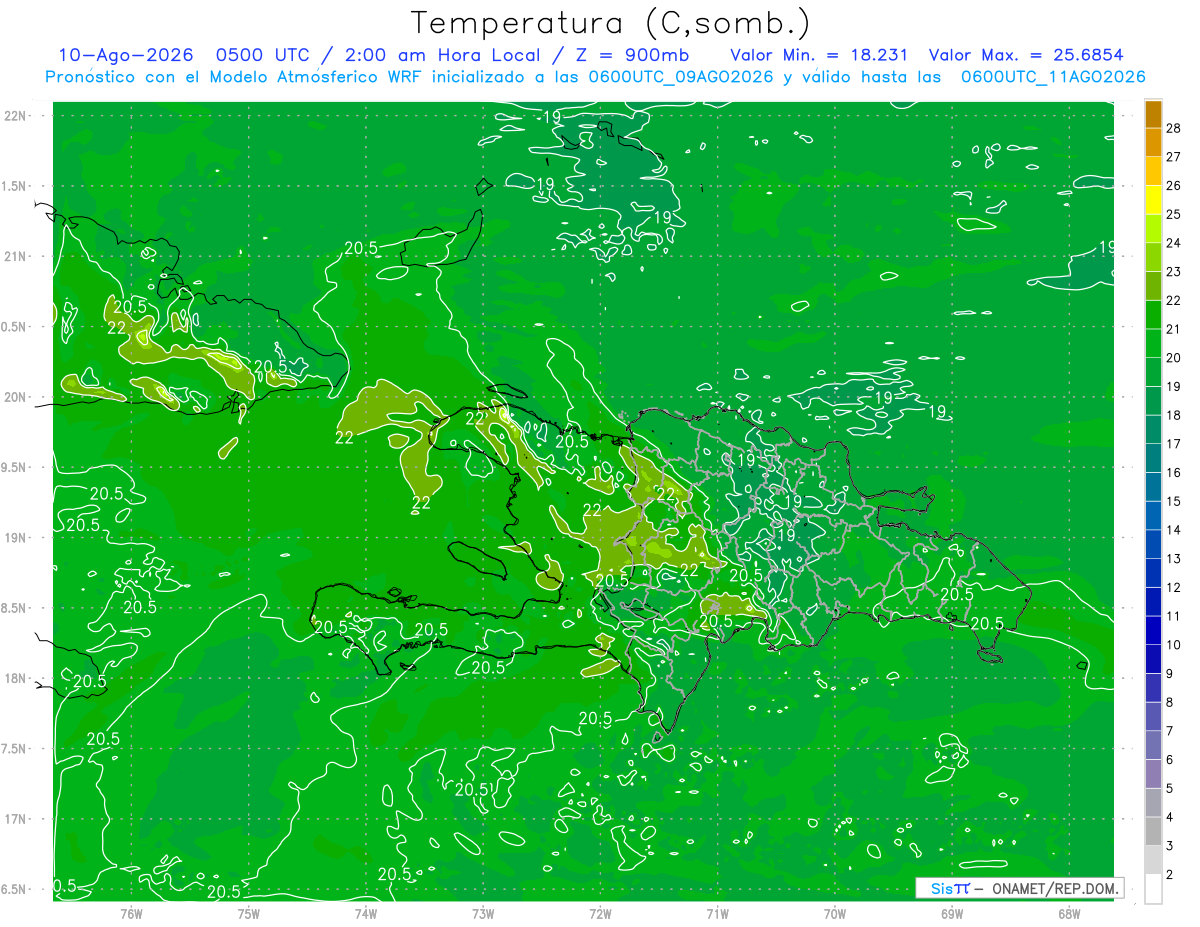Click the brown legend swatch above 28
The height and width of the screenshot is (927, 1200).
pyautogui.click(x=1153, y=114)
